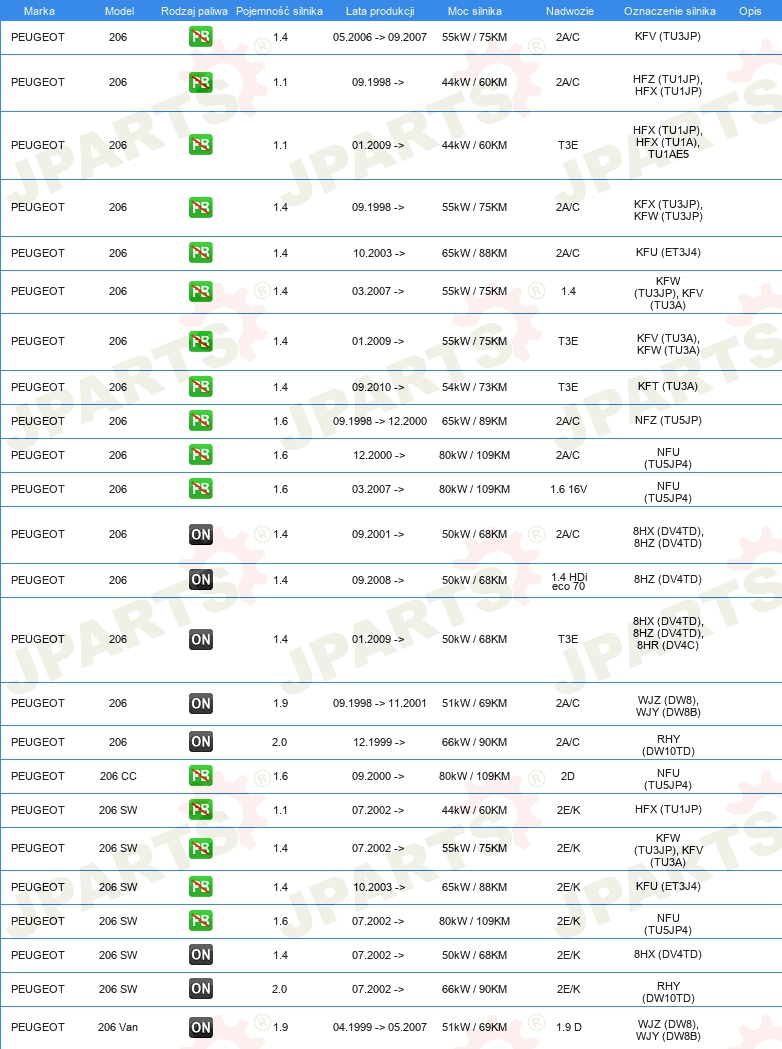The height and width of the screenshot is (1049, 782).
Task: Click the '09.1998 -> 12.2000' production years cell
Action: pos(379,421)
